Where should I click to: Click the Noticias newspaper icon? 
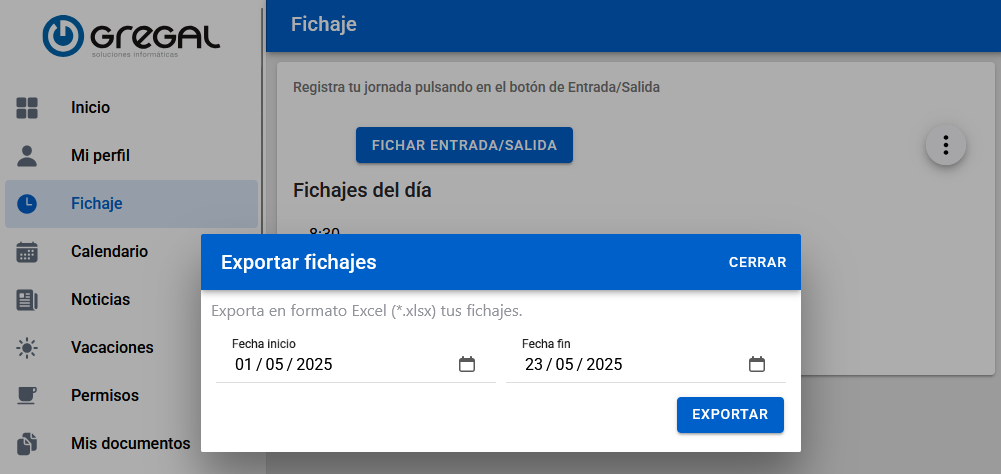tap(27, 300)
